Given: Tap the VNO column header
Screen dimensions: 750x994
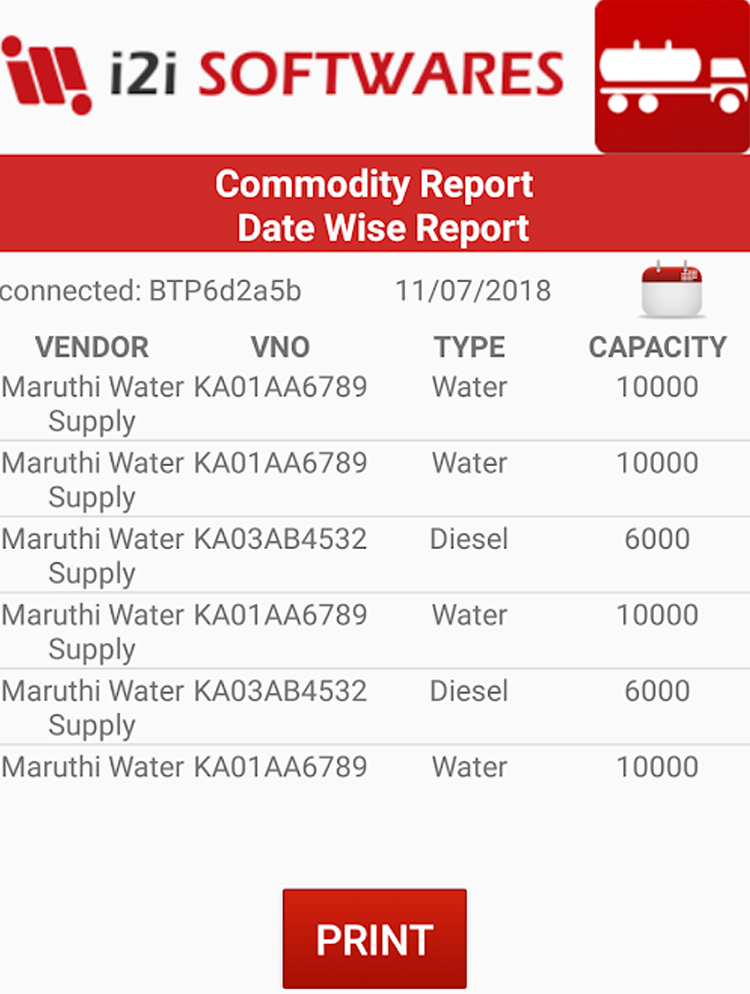Looking at the screenshot, I should [280, 347].
